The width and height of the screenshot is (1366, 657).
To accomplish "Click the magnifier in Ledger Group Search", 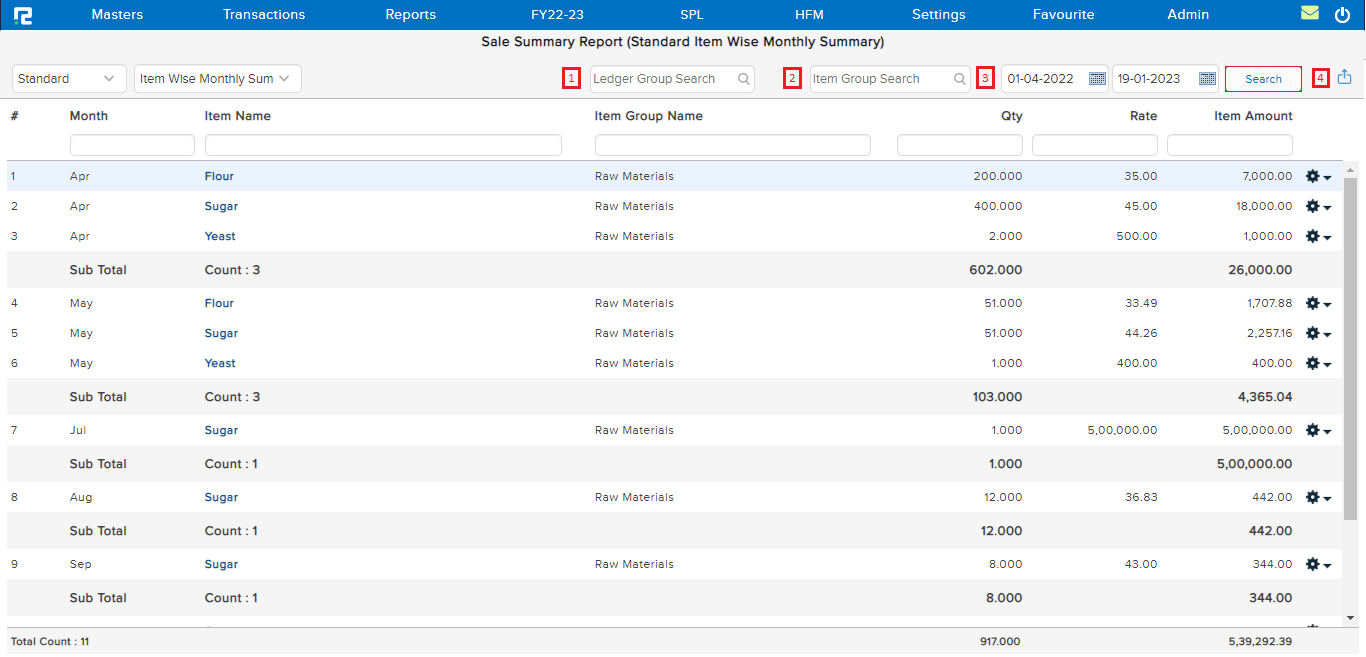I will pos(742,78).
